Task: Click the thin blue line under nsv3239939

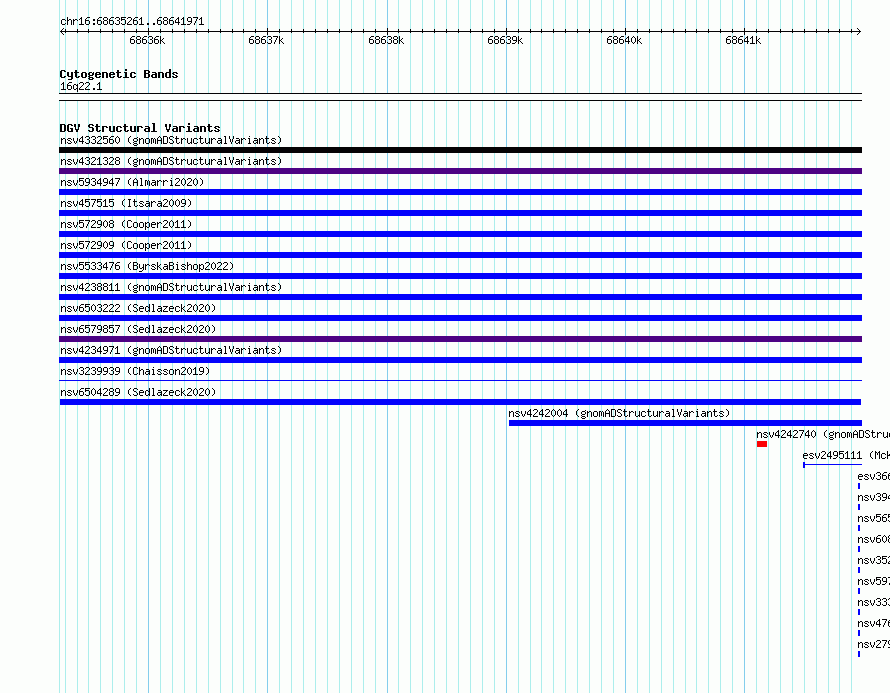Action: click(x=460, y=381)
